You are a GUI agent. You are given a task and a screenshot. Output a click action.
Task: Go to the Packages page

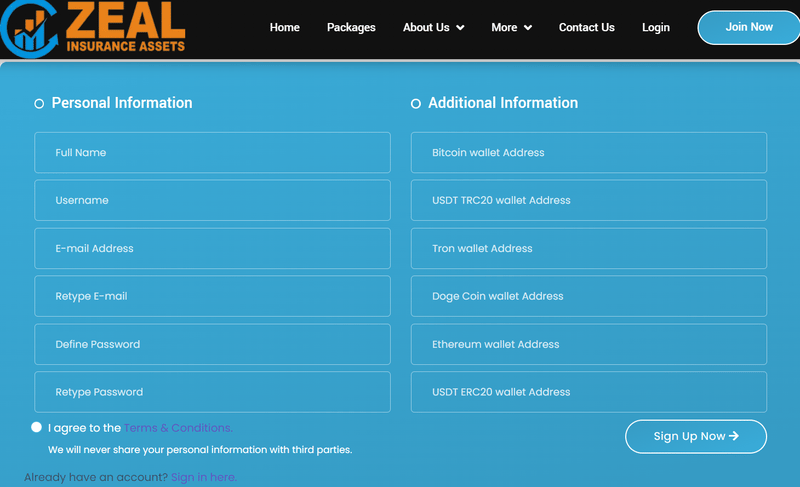point(351,28)
